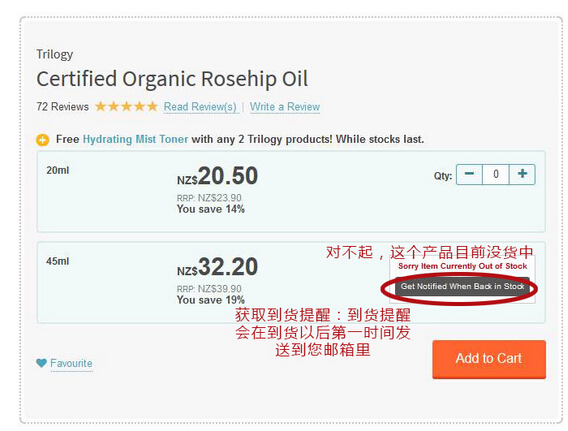
Task: Open the Write a Review link
Action: point(285,107)
